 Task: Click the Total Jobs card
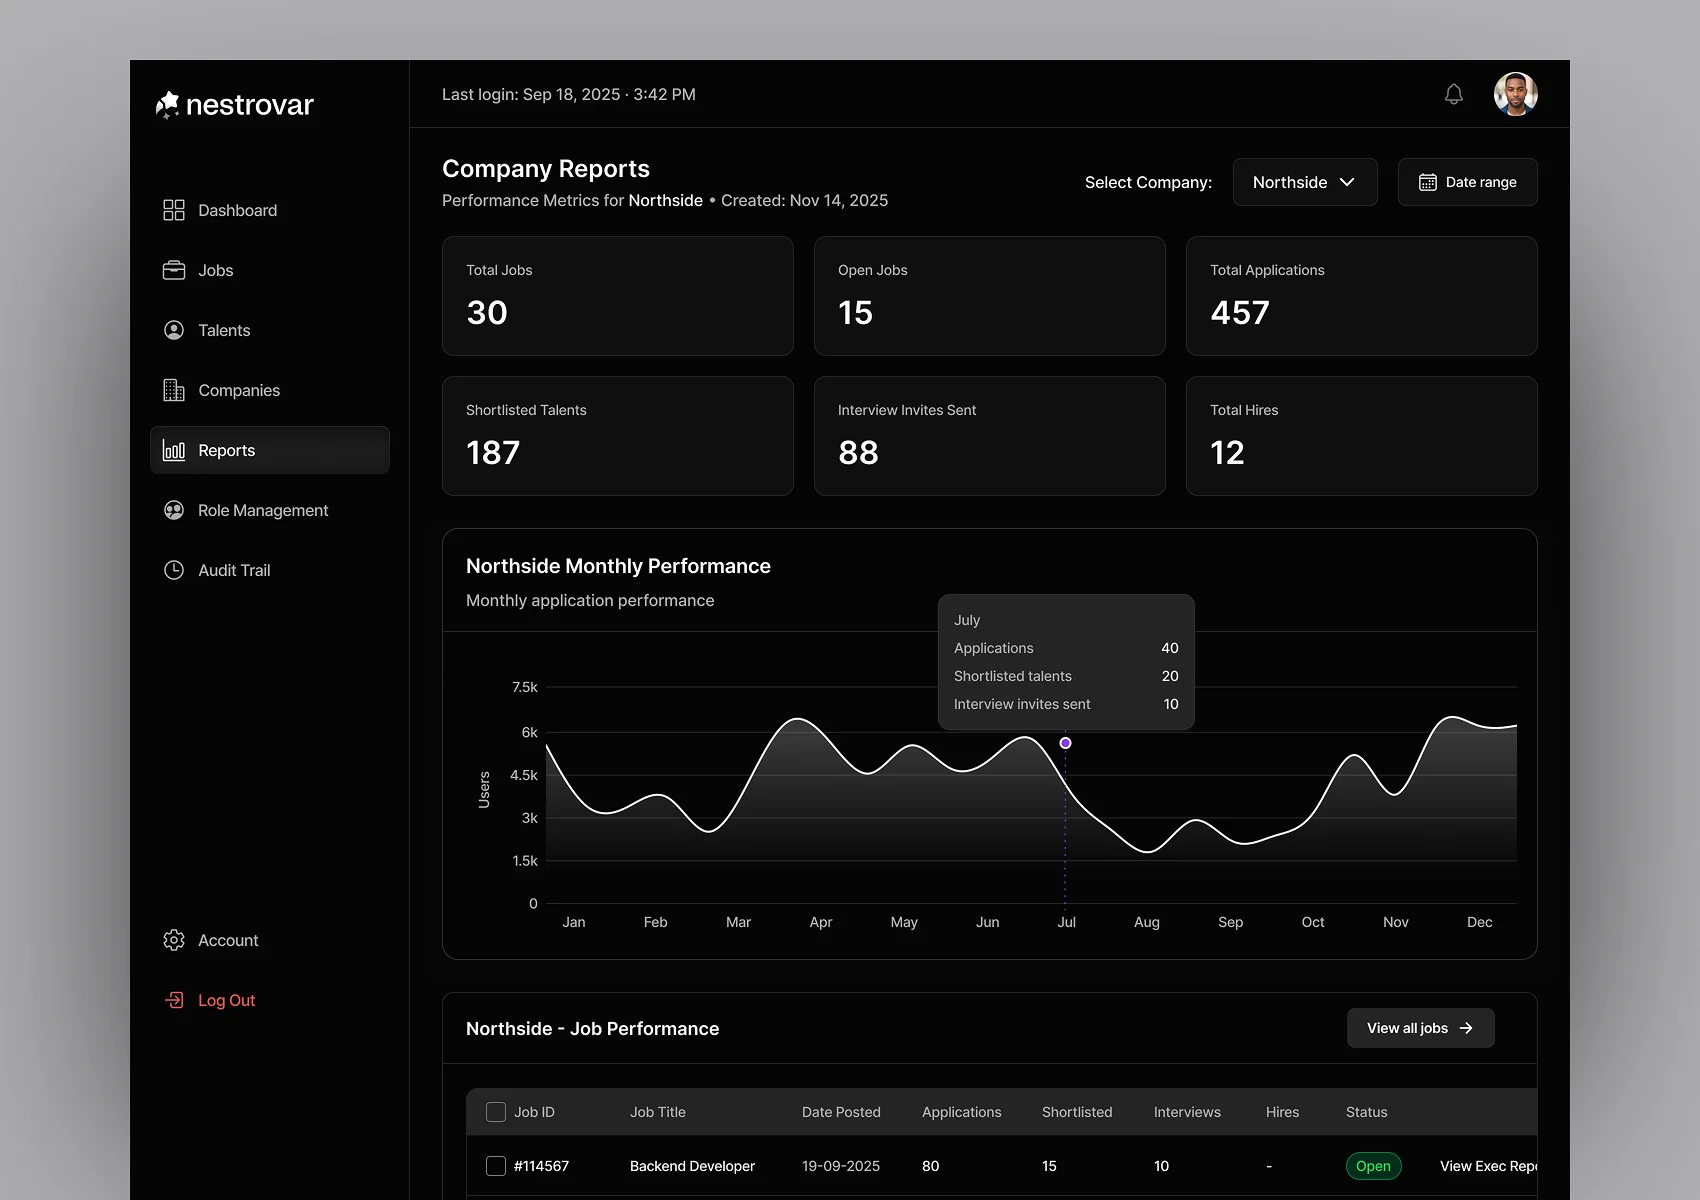tap(618, 296)
